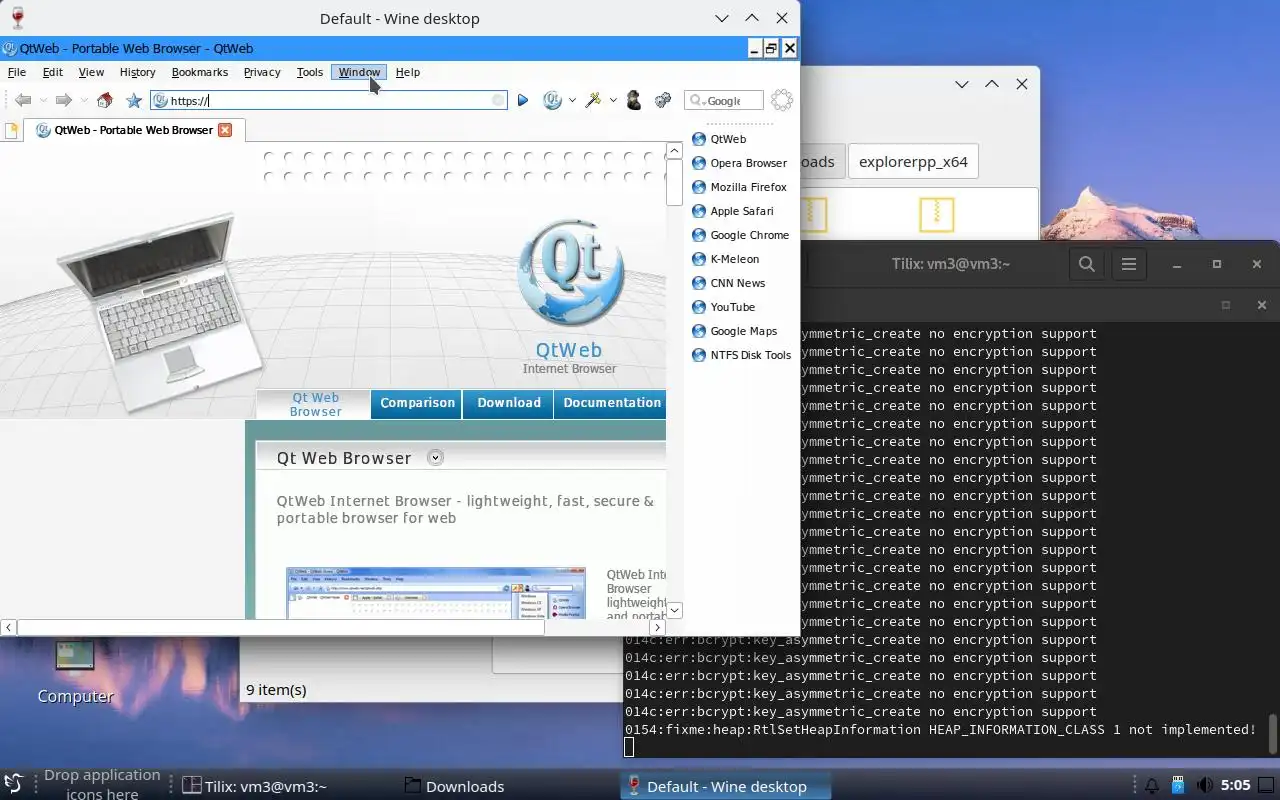Screen dimensions: 1280x800
Task: Click the globe icon next to YouTube
Action: pos(699,307)
